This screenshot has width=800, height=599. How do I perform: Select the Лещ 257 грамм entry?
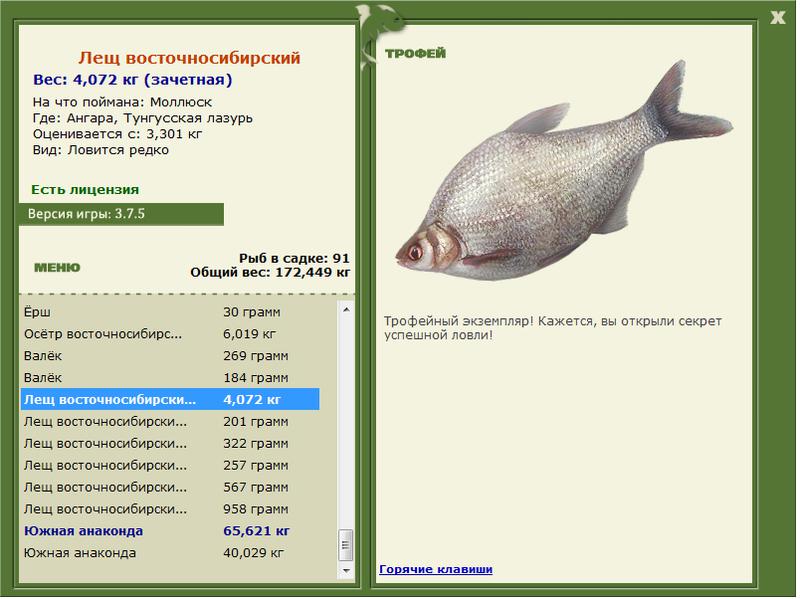[170, 465]
